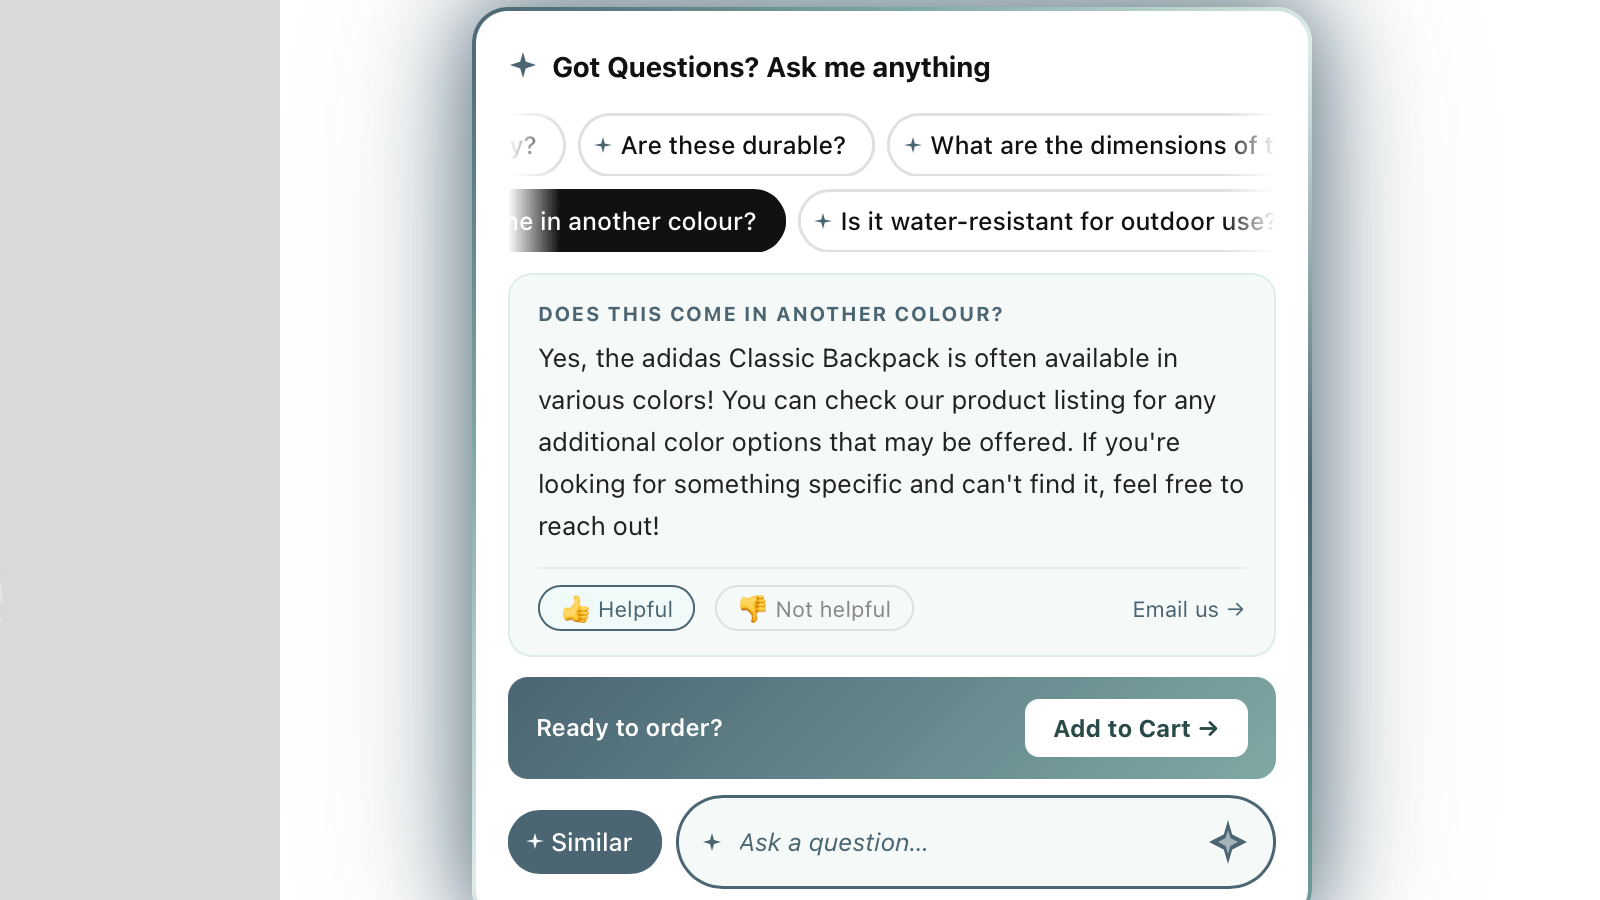The image size is (1600, 900).
Task: Click the Add to Cart button
Action: point(1136,728)
